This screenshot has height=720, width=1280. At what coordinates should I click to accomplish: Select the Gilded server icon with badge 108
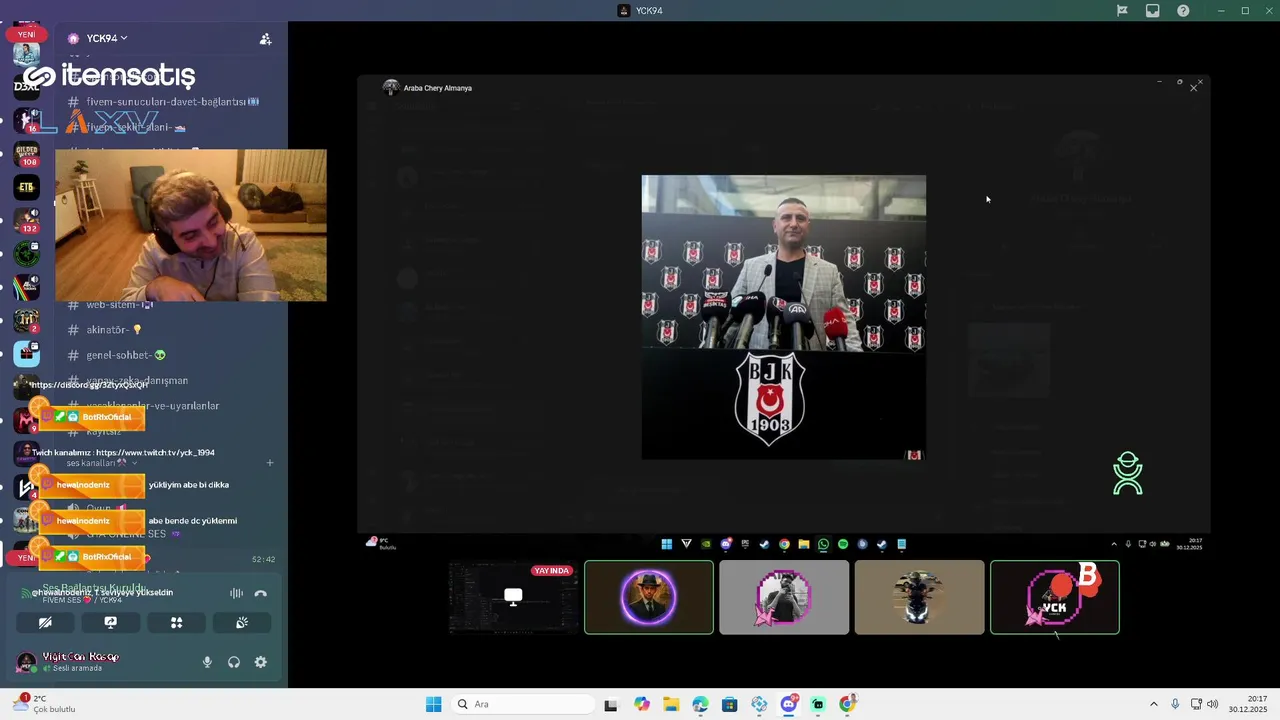27,153
